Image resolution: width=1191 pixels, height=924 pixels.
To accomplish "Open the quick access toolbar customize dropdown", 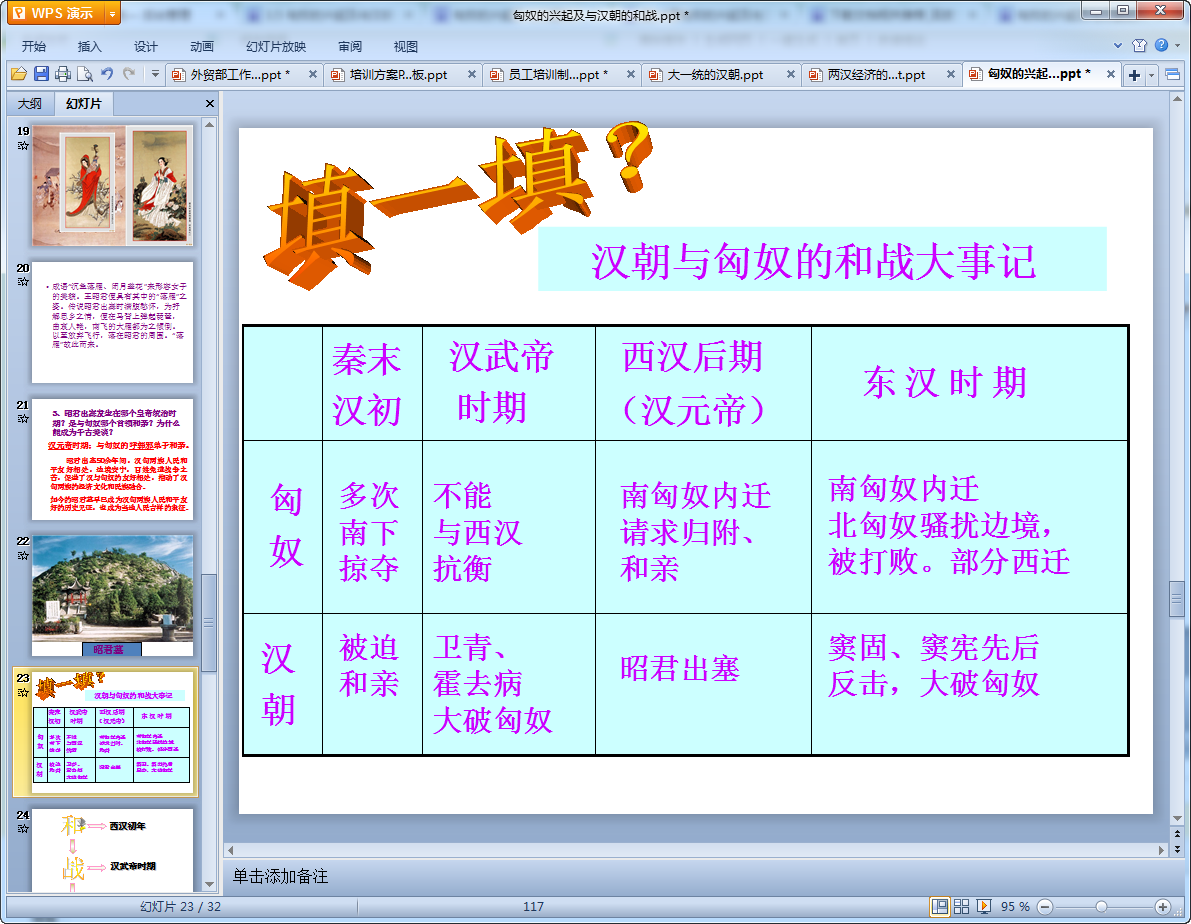I will coord(155,74).
